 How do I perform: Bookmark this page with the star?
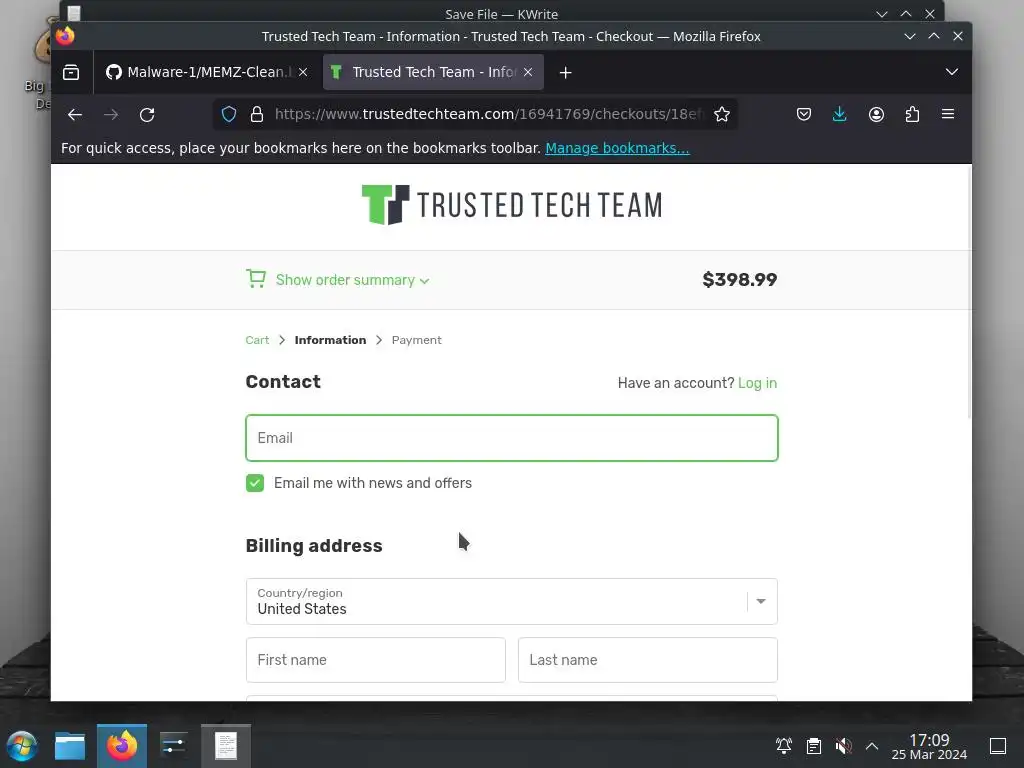coord(722,114)
